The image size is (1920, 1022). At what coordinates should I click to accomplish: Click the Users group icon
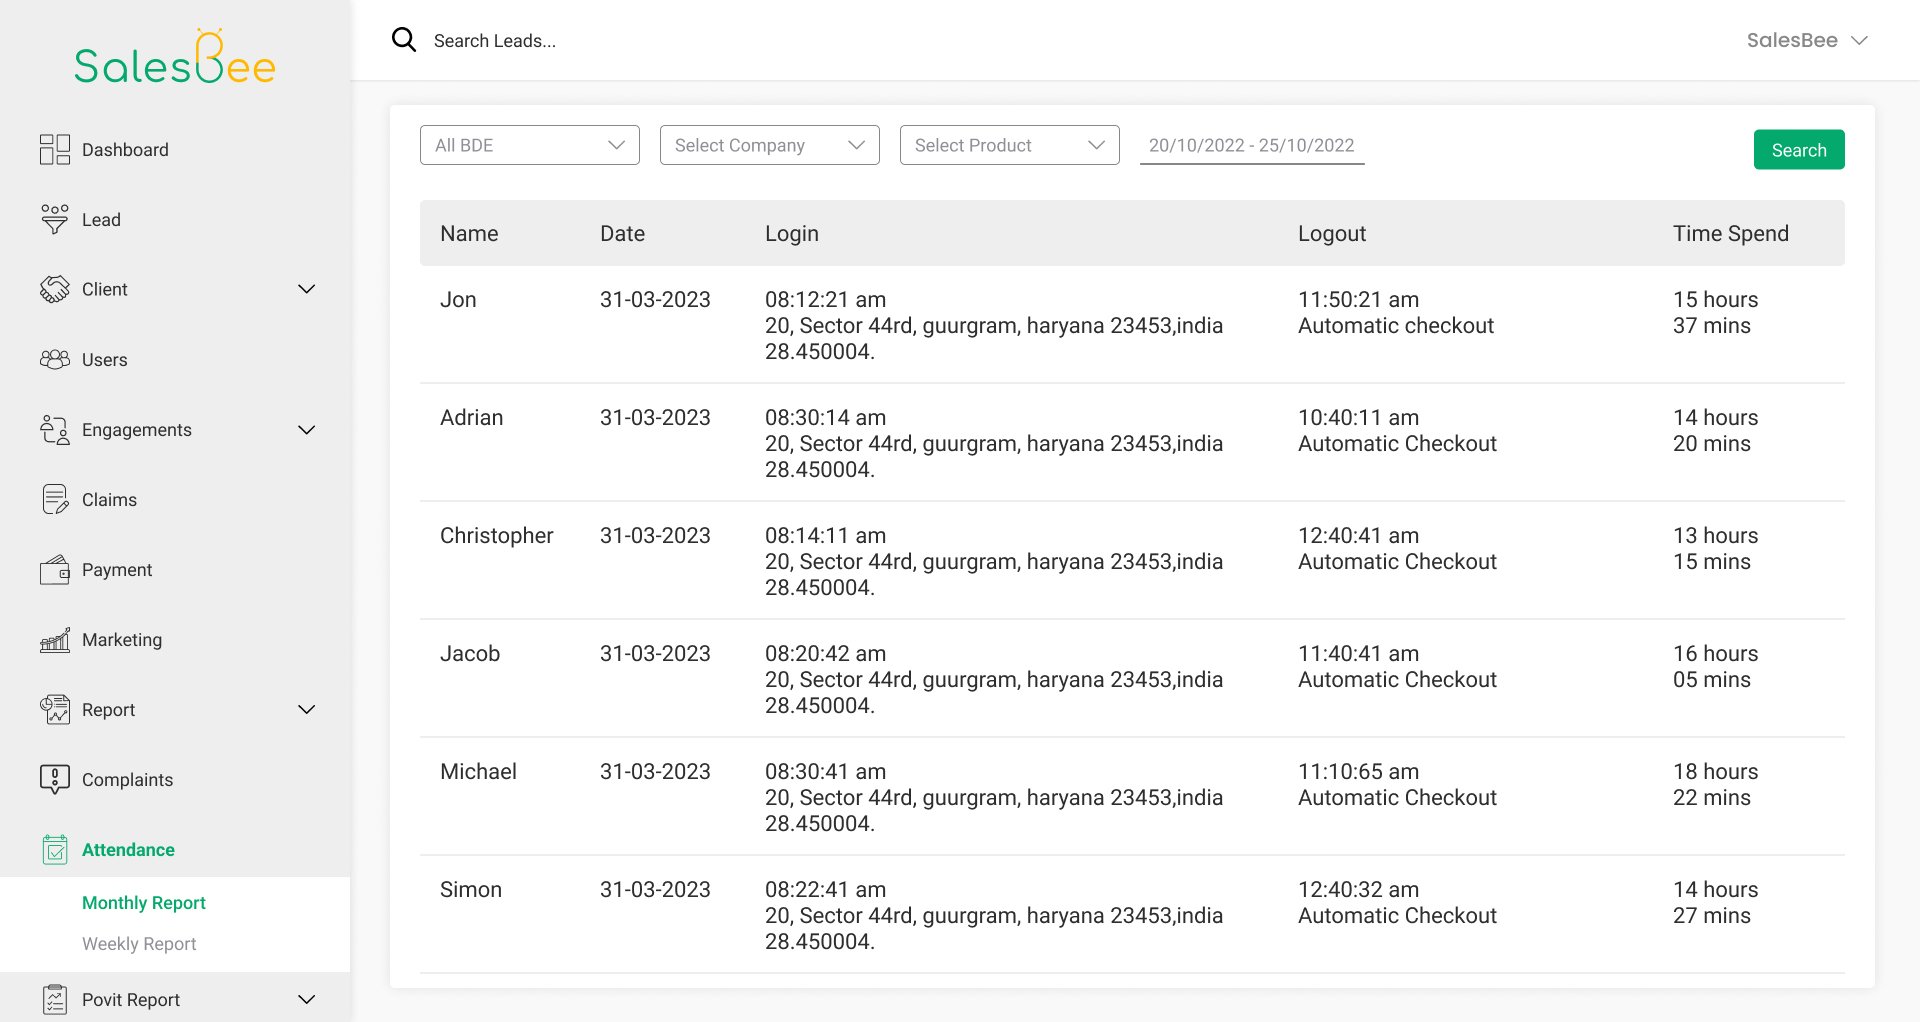click(x=54, y=359)
